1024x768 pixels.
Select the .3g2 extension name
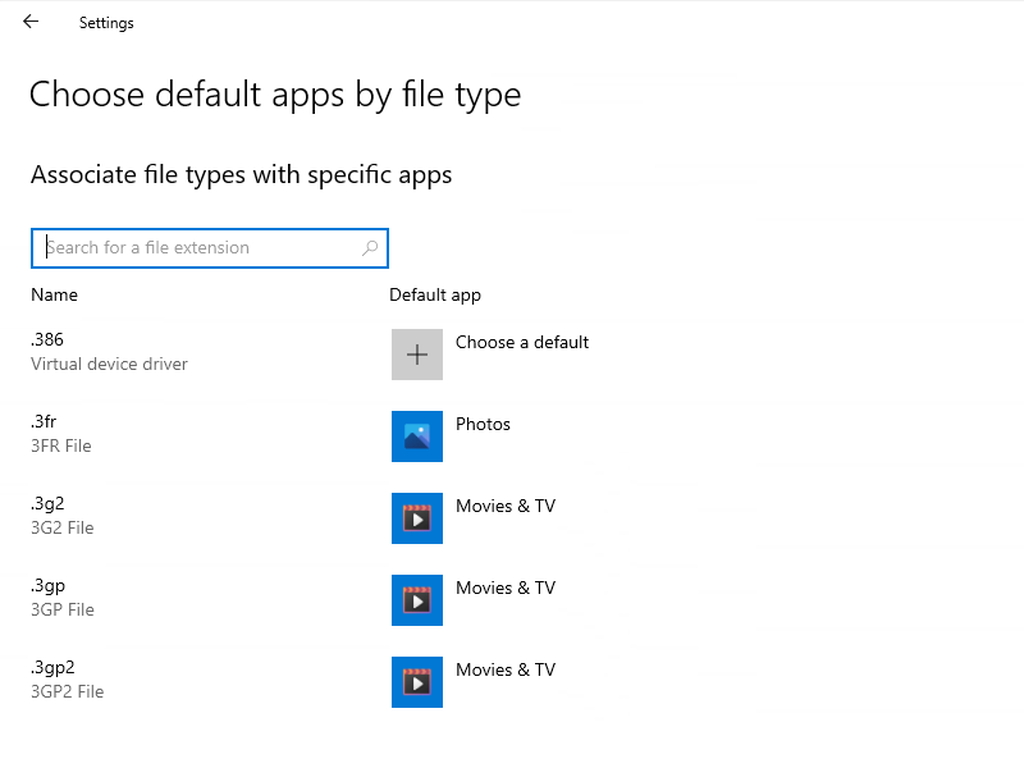(x=47, y=504)
